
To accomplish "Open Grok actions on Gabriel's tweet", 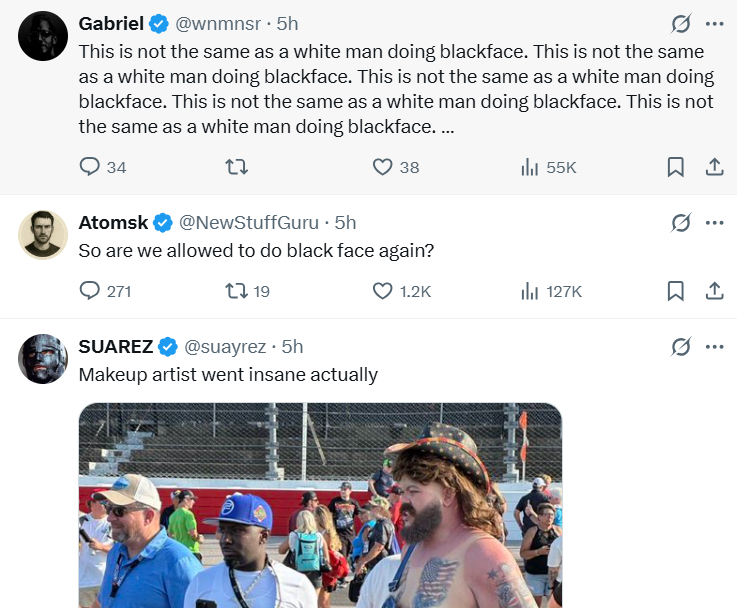I will tap(681, 23).
